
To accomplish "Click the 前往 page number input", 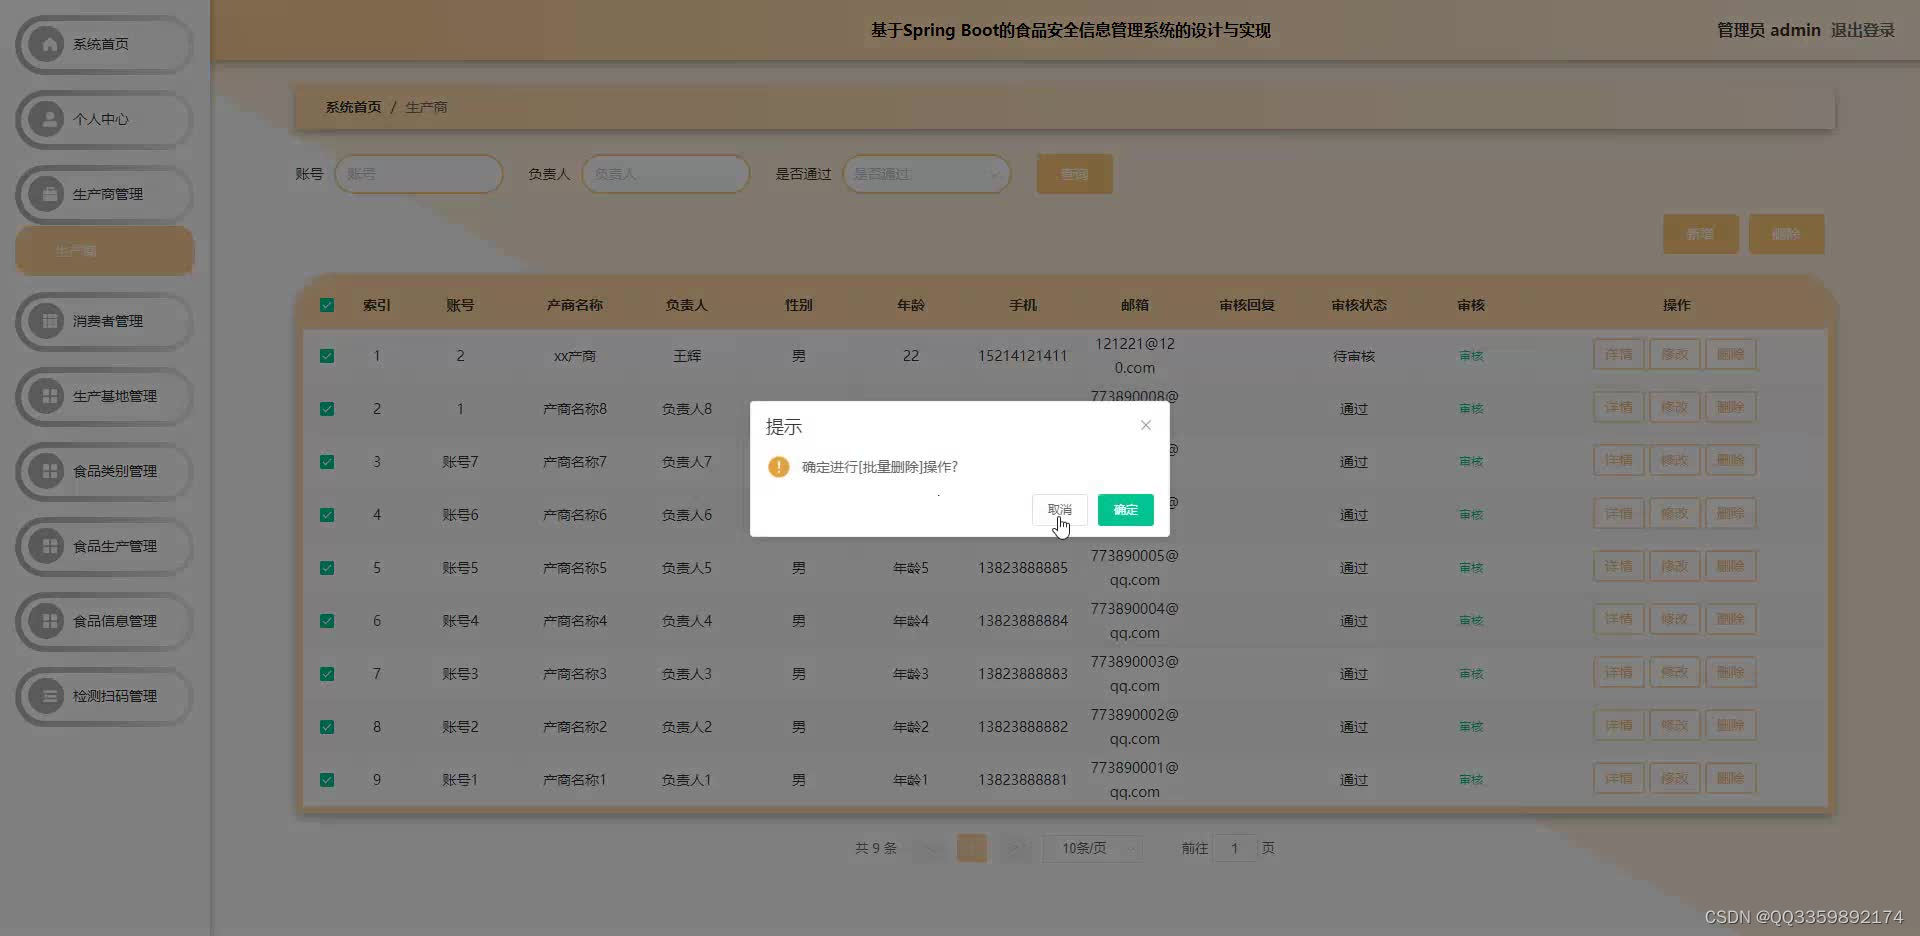I will 1235,848.
